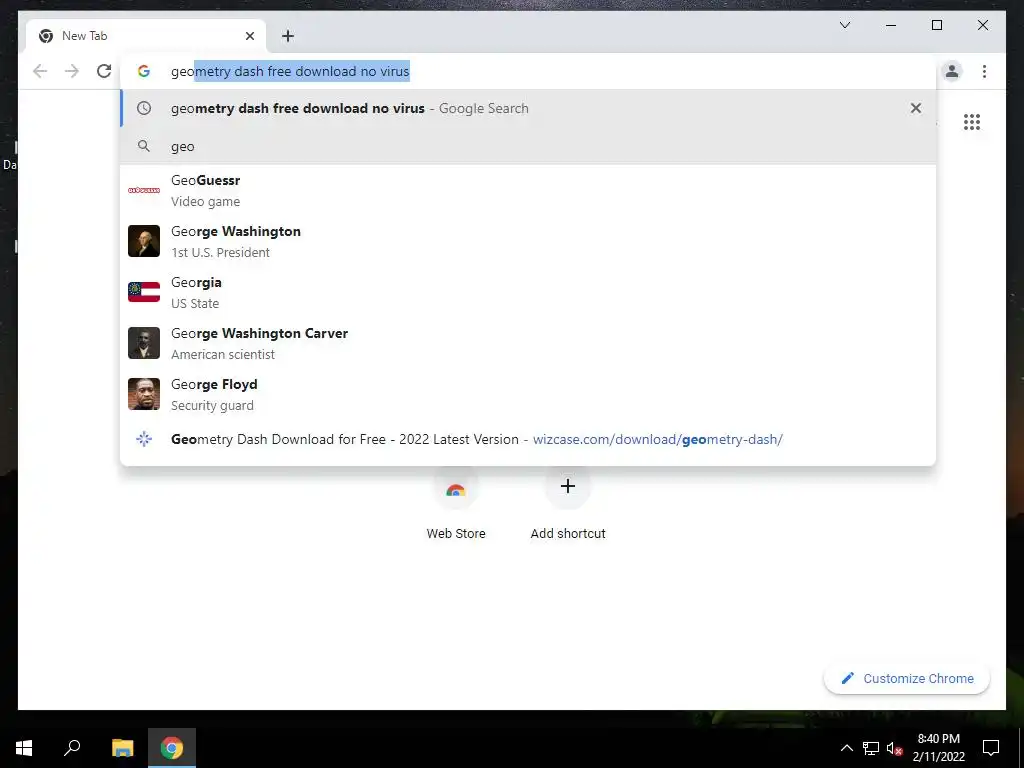The image size is (1024, 768).
Task: Pick the George Washington Carver suggestion text
Action: 259,333
